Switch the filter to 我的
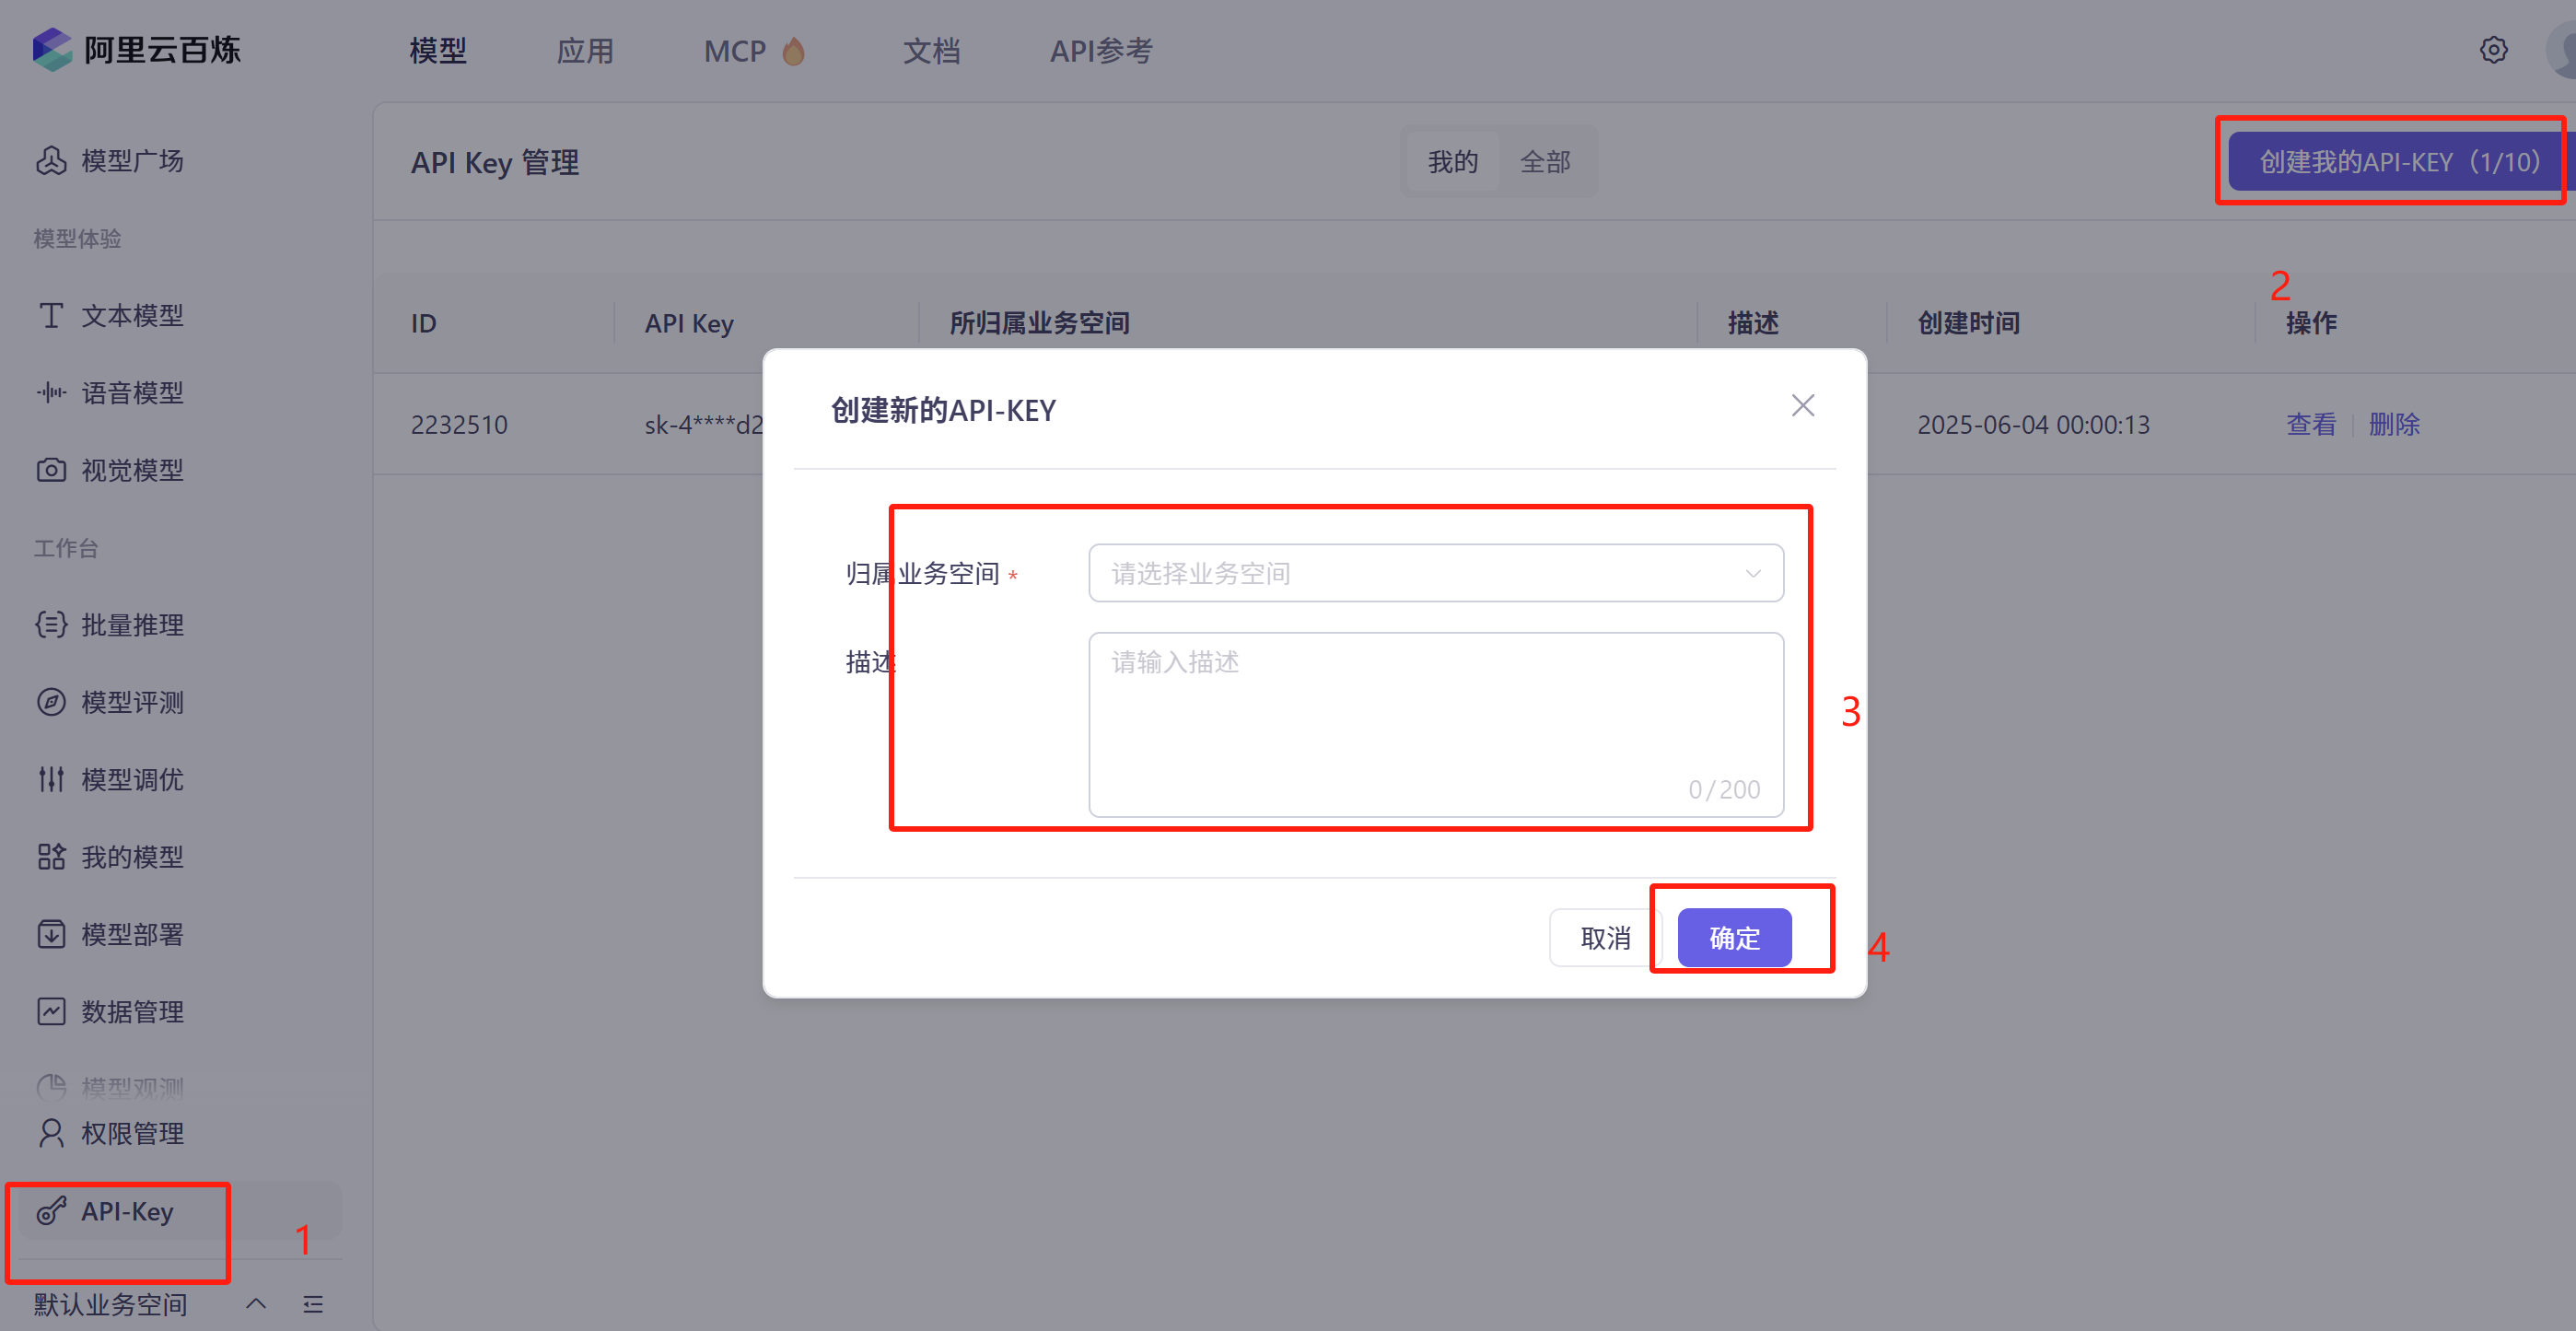 [x=1452, y=162]
